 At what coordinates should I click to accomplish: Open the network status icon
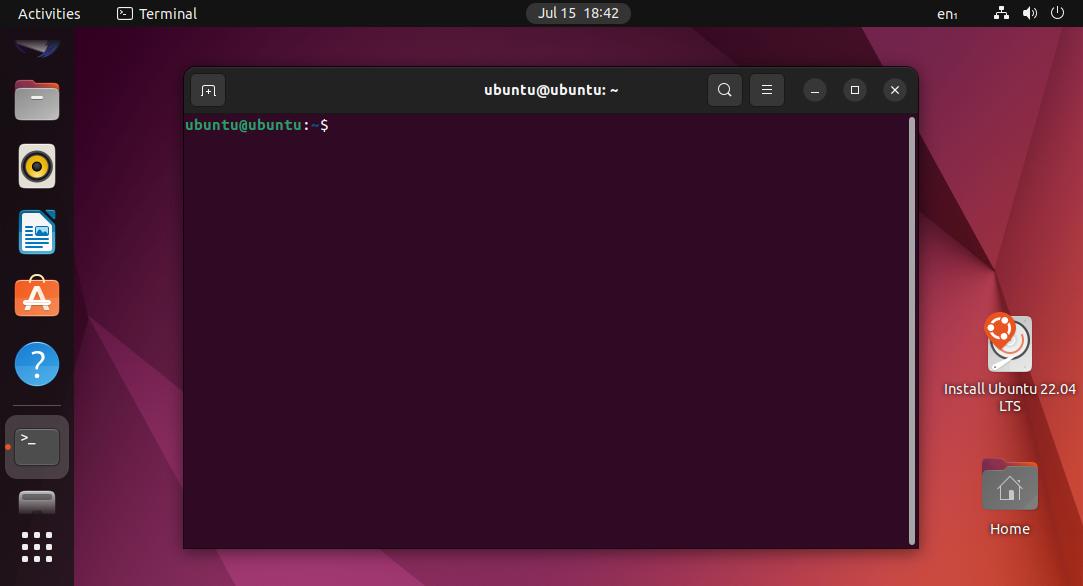[x=1001, y=13]
